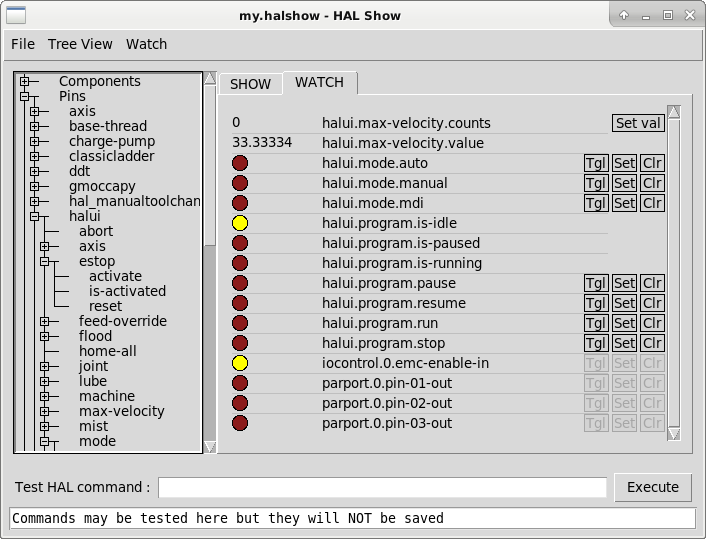Click Set val for halui.max-velocity.counts

[x=638, y=123]
